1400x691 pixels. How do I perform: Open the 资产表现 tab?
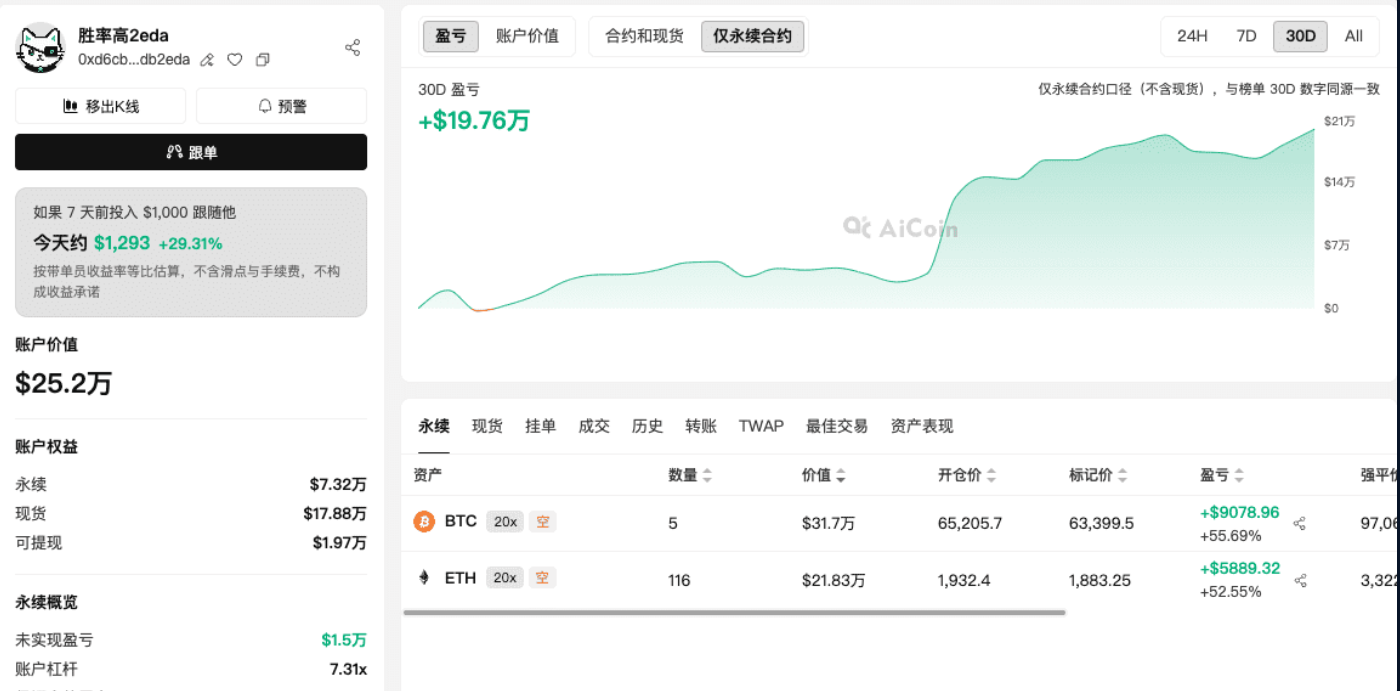tap(922, 426)
